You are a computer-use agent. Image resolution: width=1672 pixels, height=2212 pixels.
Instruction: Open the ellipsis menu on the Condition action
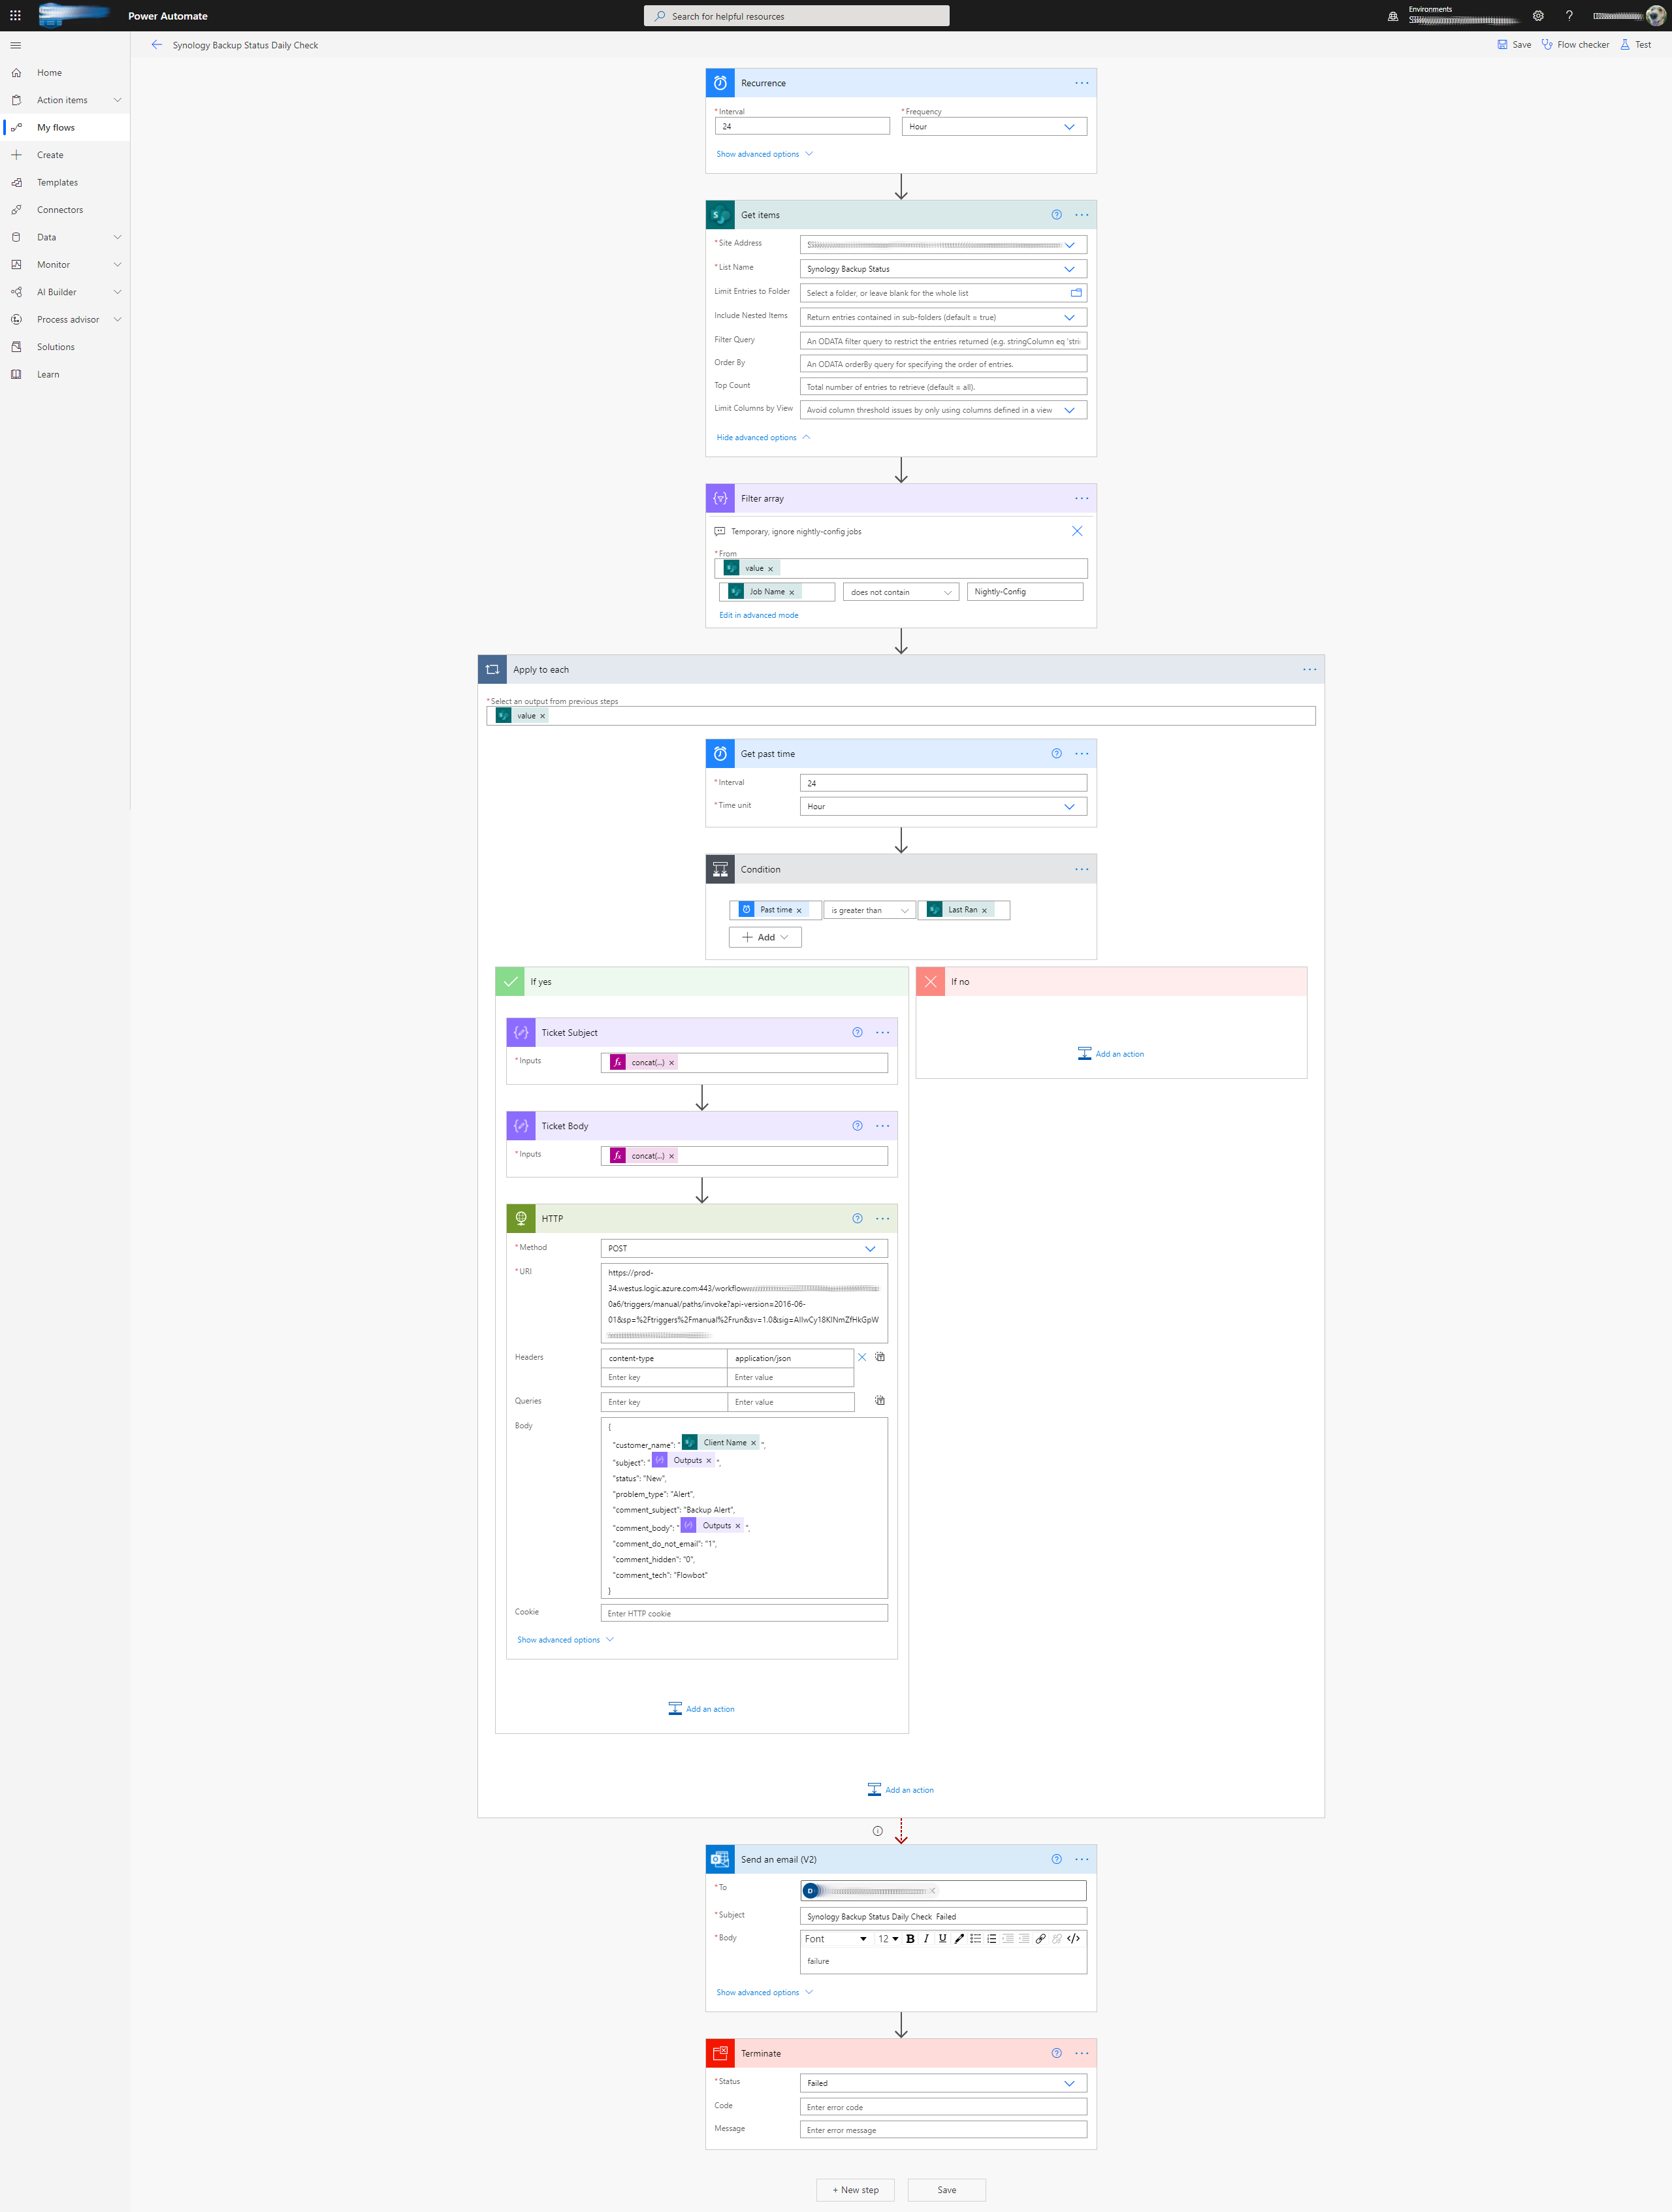point(1081,869)
